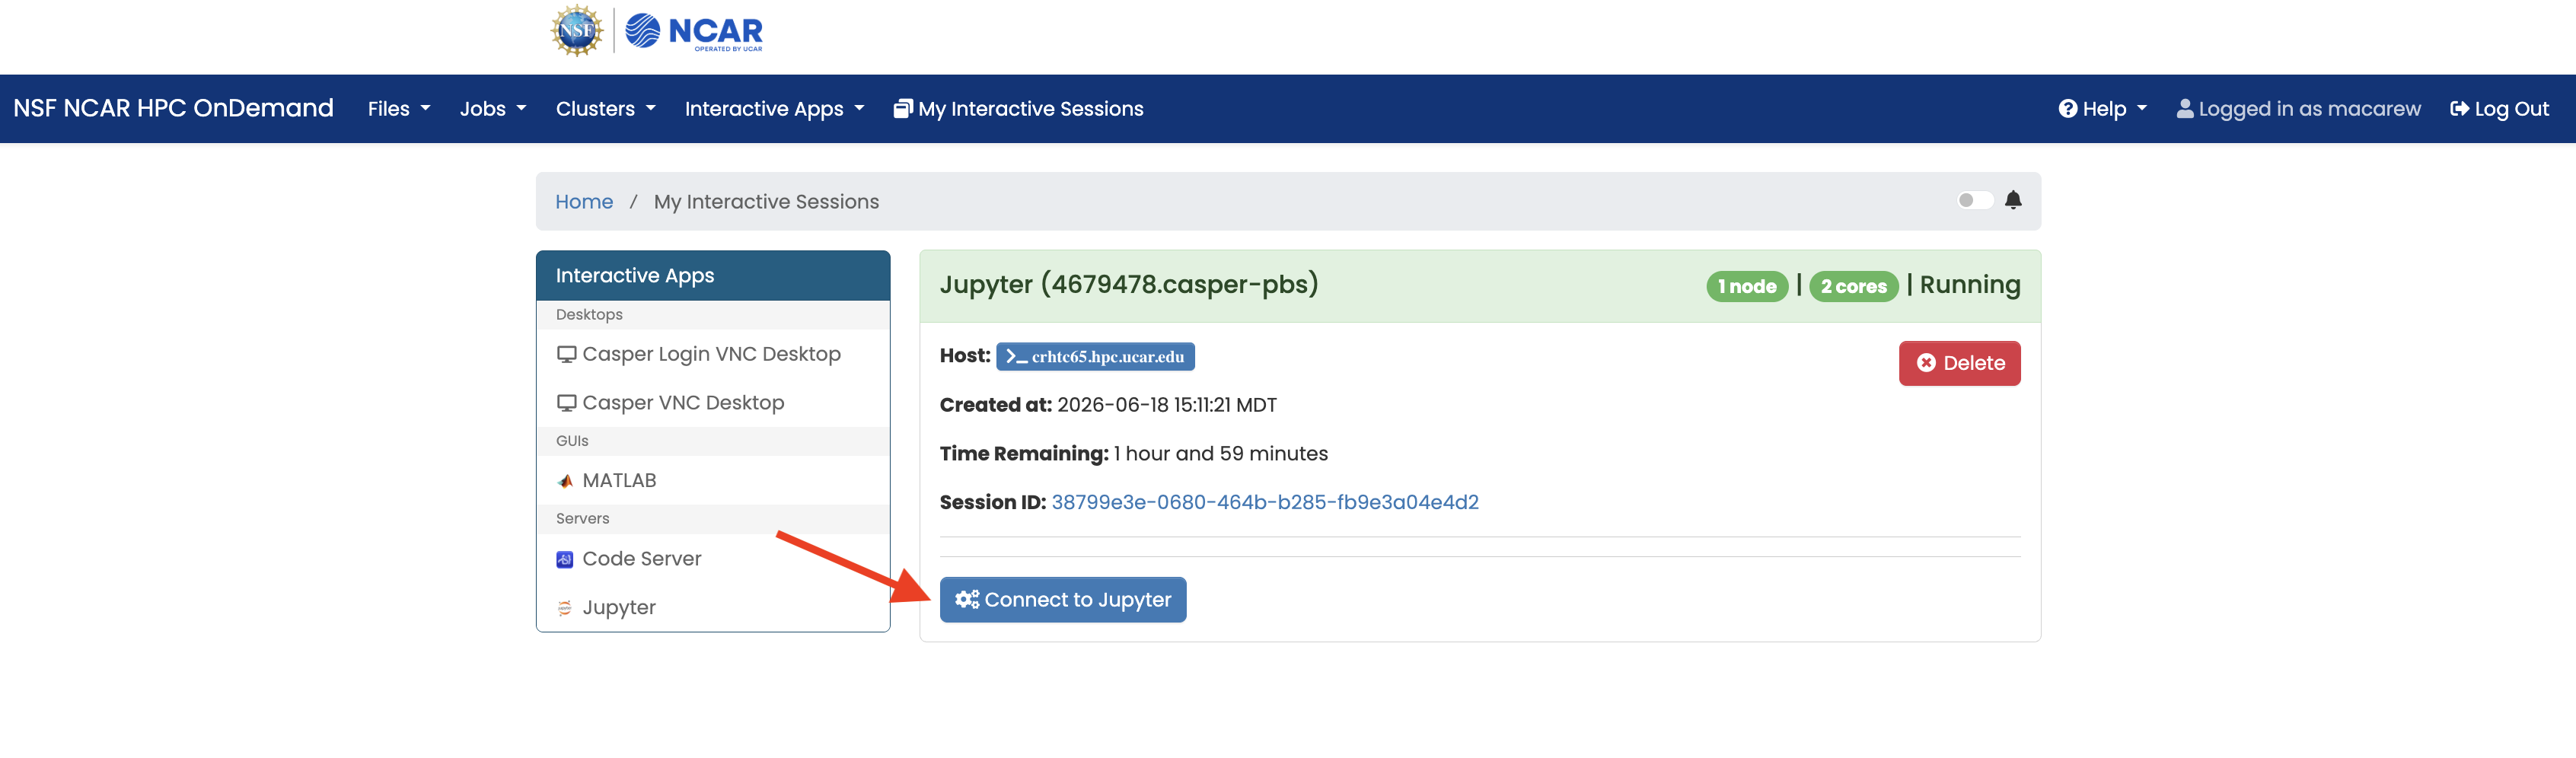Click the Help question mark icon
Image resolution: width=2576 pixels, height=758 pixels.
[x=2067, y=109]
